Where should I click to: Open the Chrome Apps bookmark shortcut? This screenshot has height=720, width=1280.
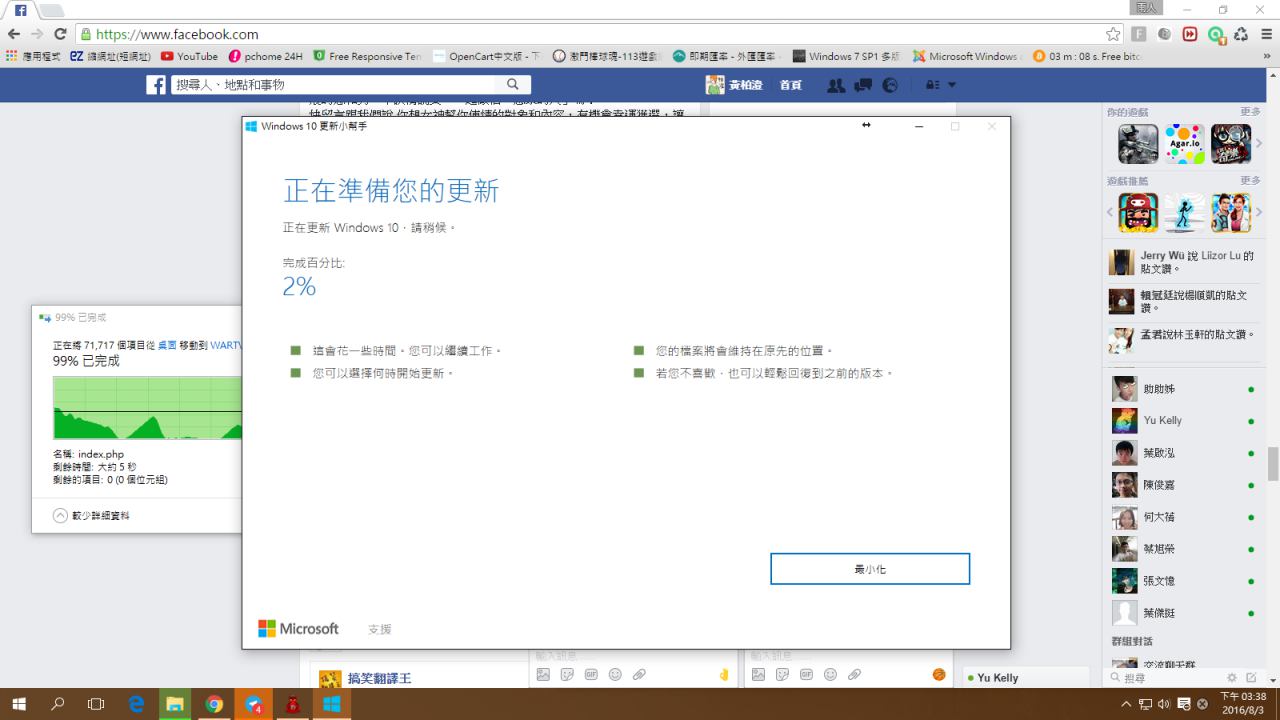click(33, 56)
